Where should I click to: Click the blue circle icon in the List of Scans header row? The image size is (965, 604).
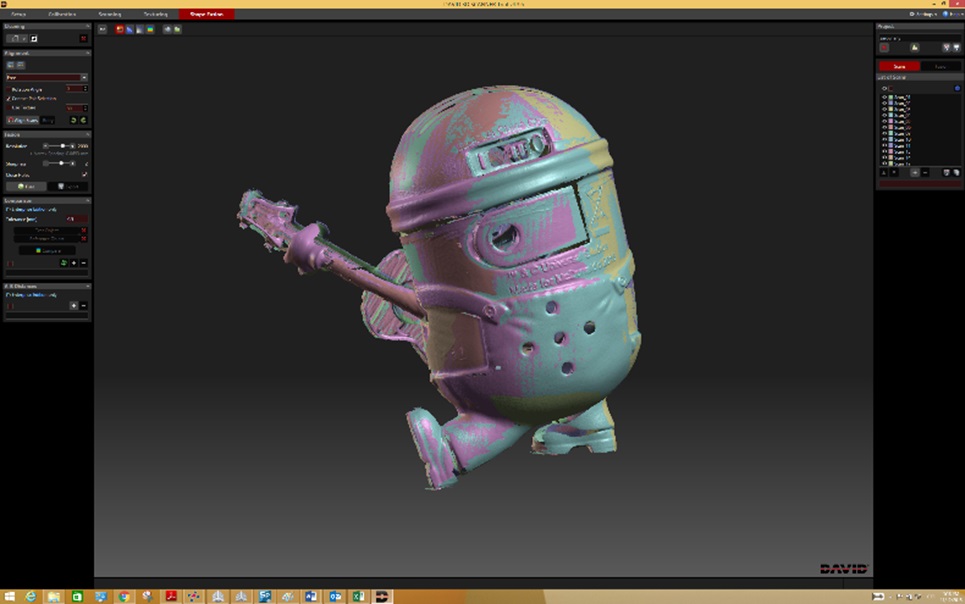tap(957, 89)
